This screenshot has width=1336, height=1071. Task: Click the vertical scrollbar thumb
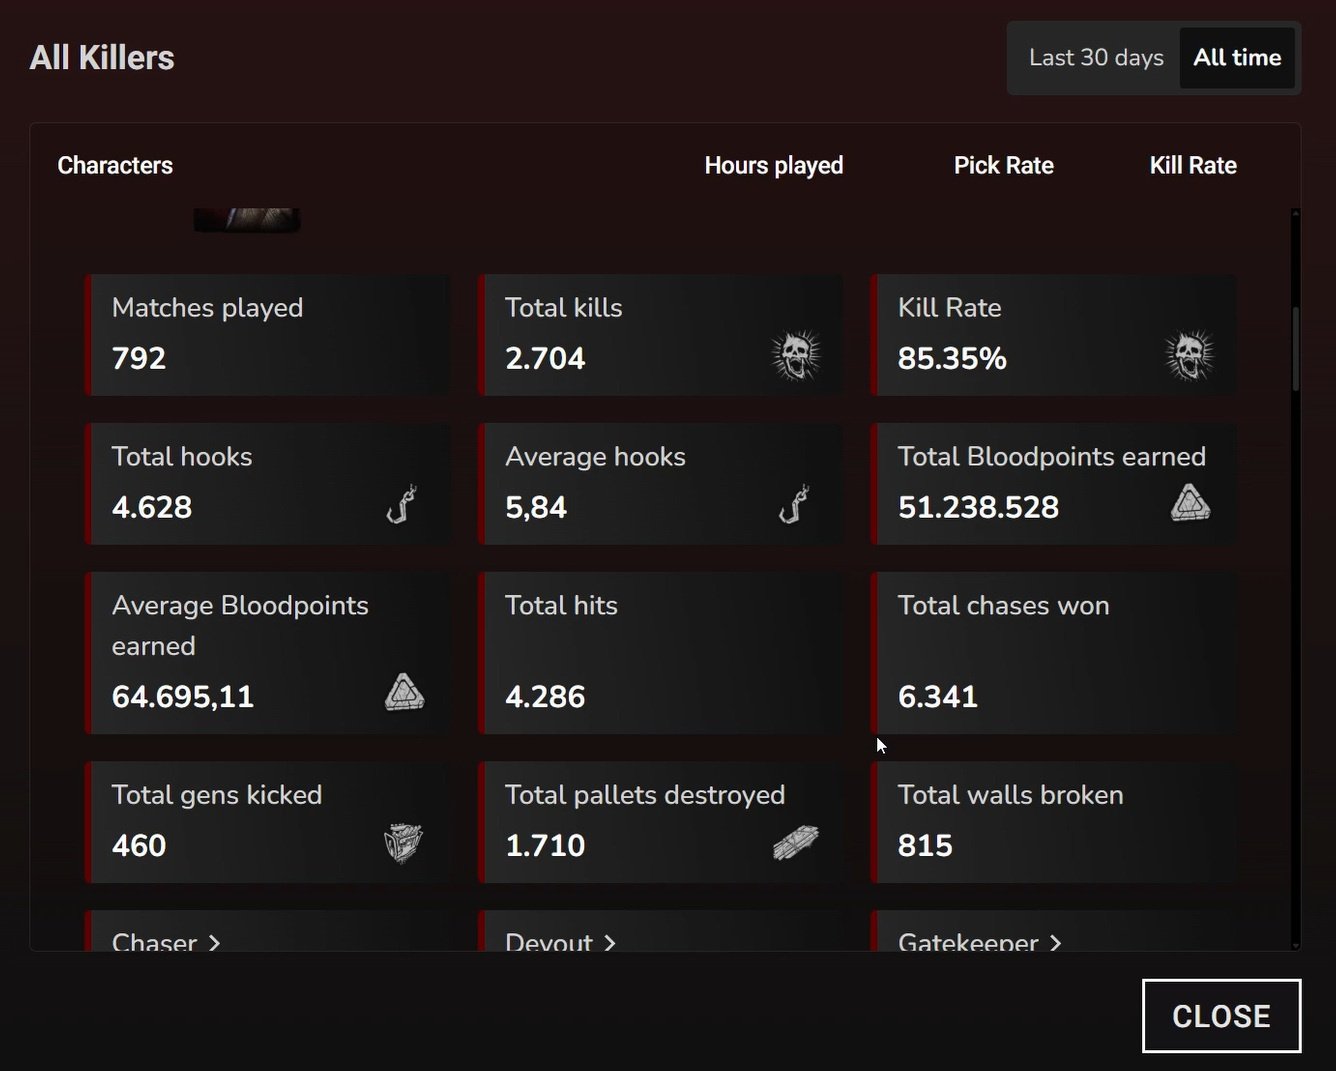(1296, 348)
